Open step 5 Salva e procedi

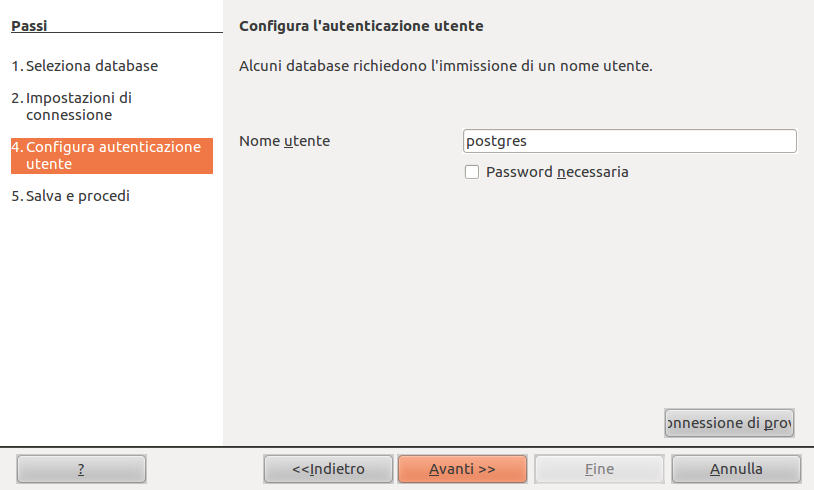[x=70, y=196]
